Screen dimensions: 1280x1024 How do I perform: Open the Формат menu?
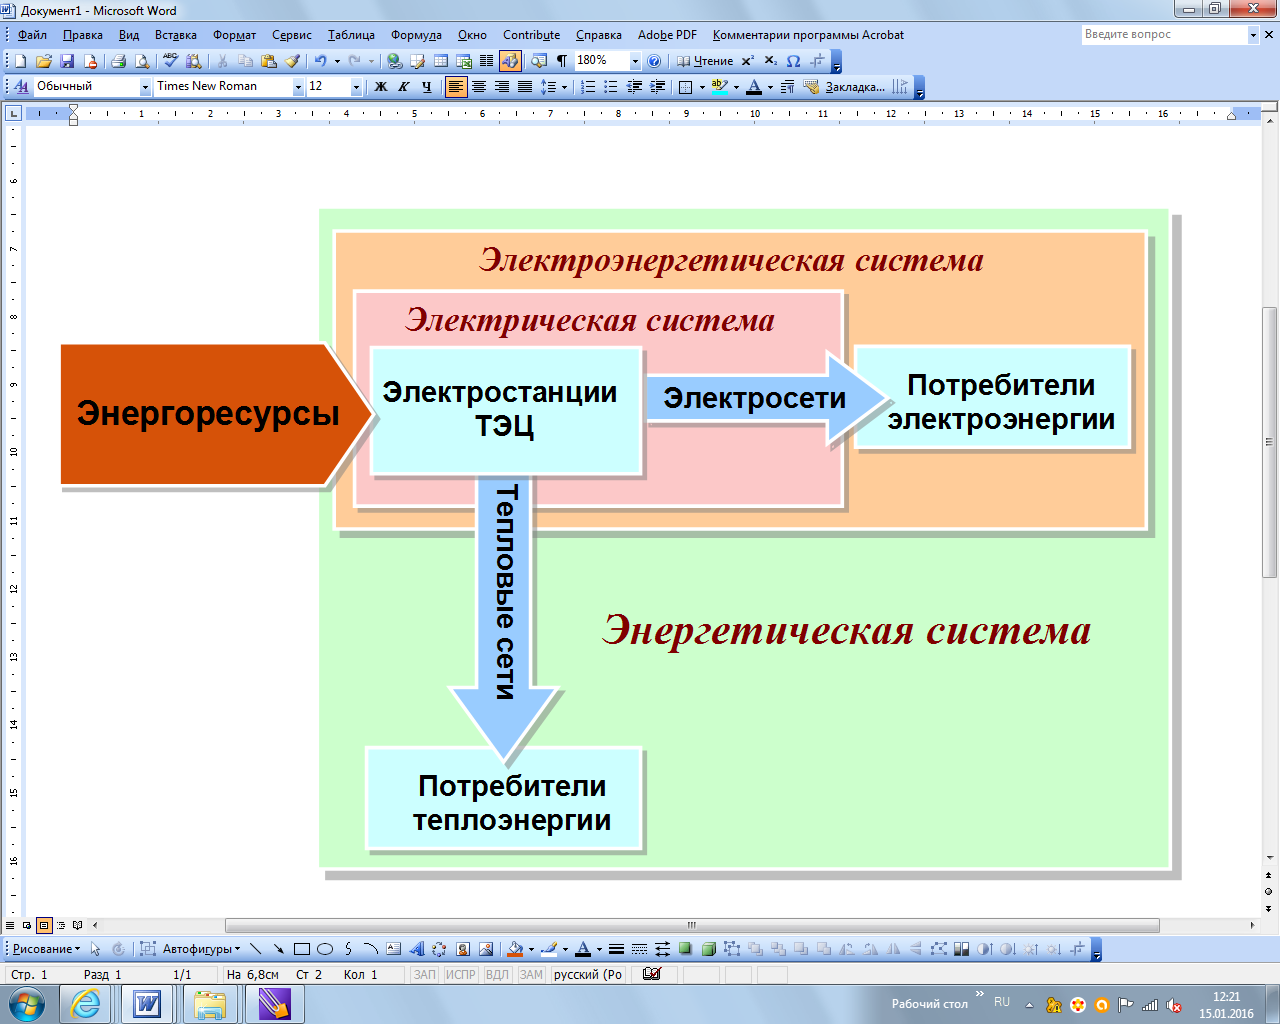click(x=235, y=35)
